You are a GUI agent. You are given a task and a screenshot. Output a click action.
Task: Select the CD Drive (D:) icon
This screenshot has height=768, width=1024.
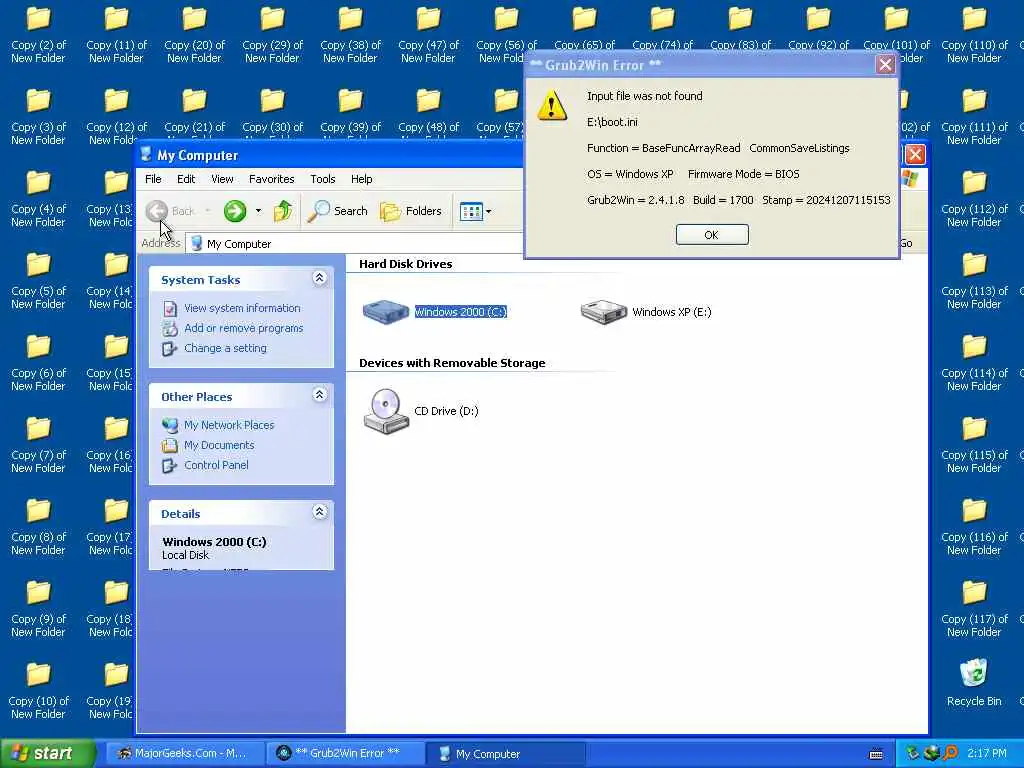click(x=386, y=411)
